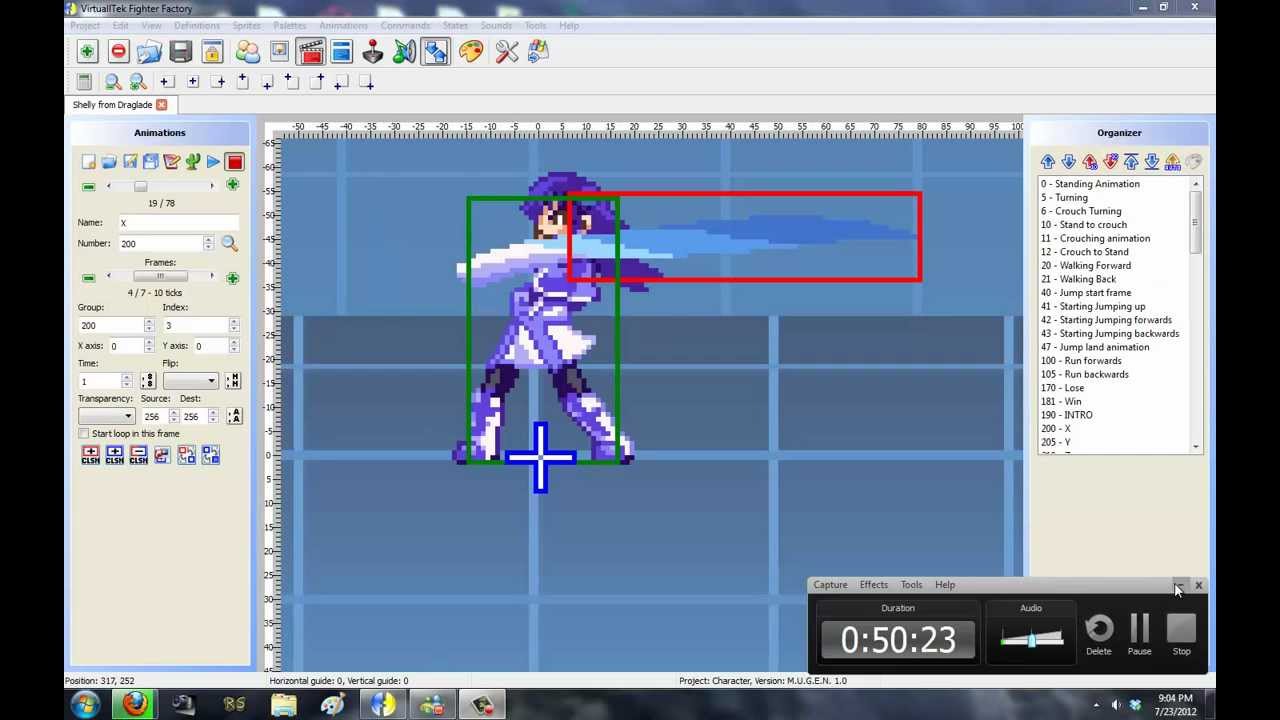This screenshot has height=720, width=1280.
Task: Click the calculator icon in the second toolbar
Action: [x=84, y=82]
